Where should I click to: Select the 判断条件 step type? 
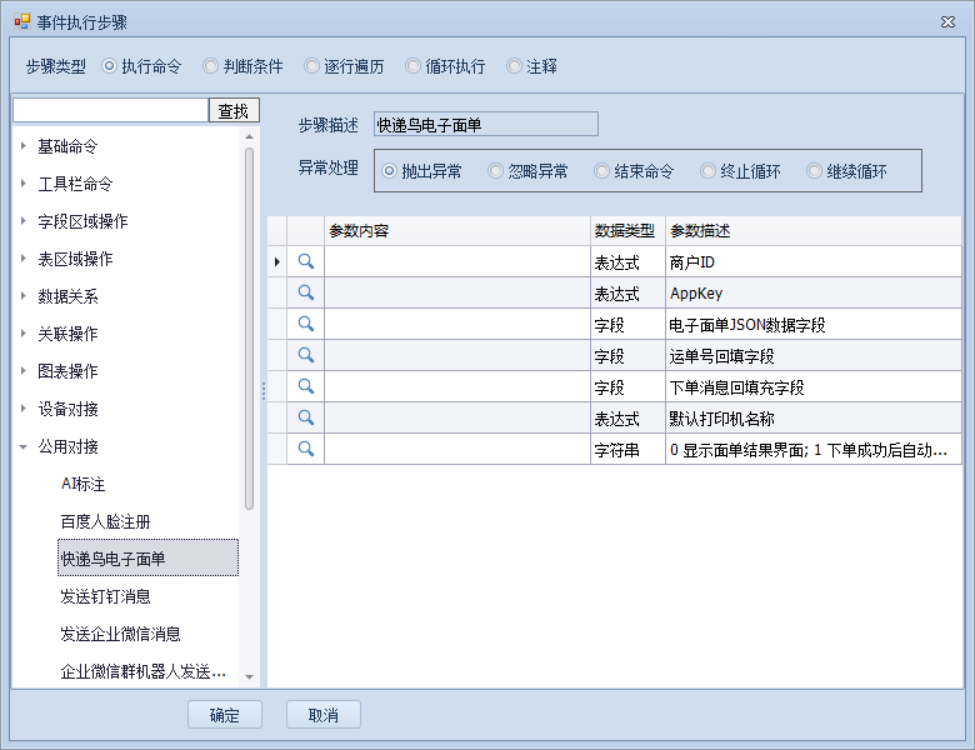pos(211,67)
